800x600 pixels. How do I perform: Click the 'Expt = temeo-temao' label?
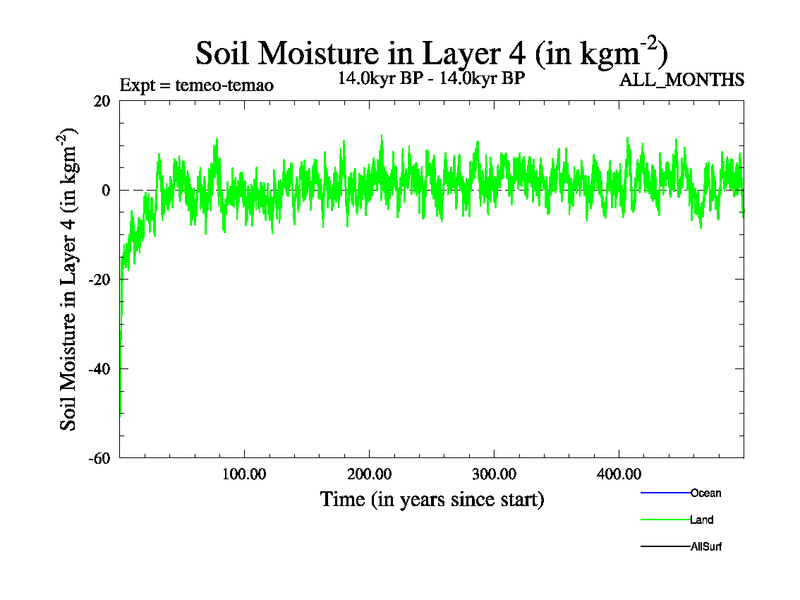coord(196,85)
